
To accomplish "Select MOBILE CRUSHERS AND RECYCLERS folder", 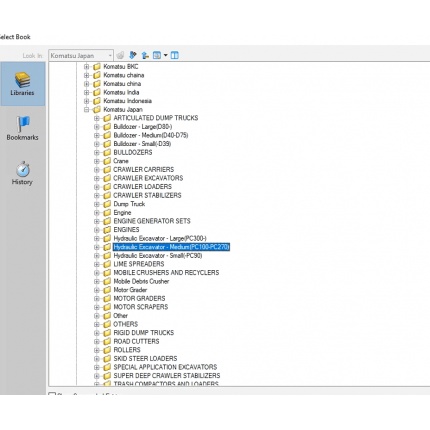I will pyautogui.click(x=166, y=273).
